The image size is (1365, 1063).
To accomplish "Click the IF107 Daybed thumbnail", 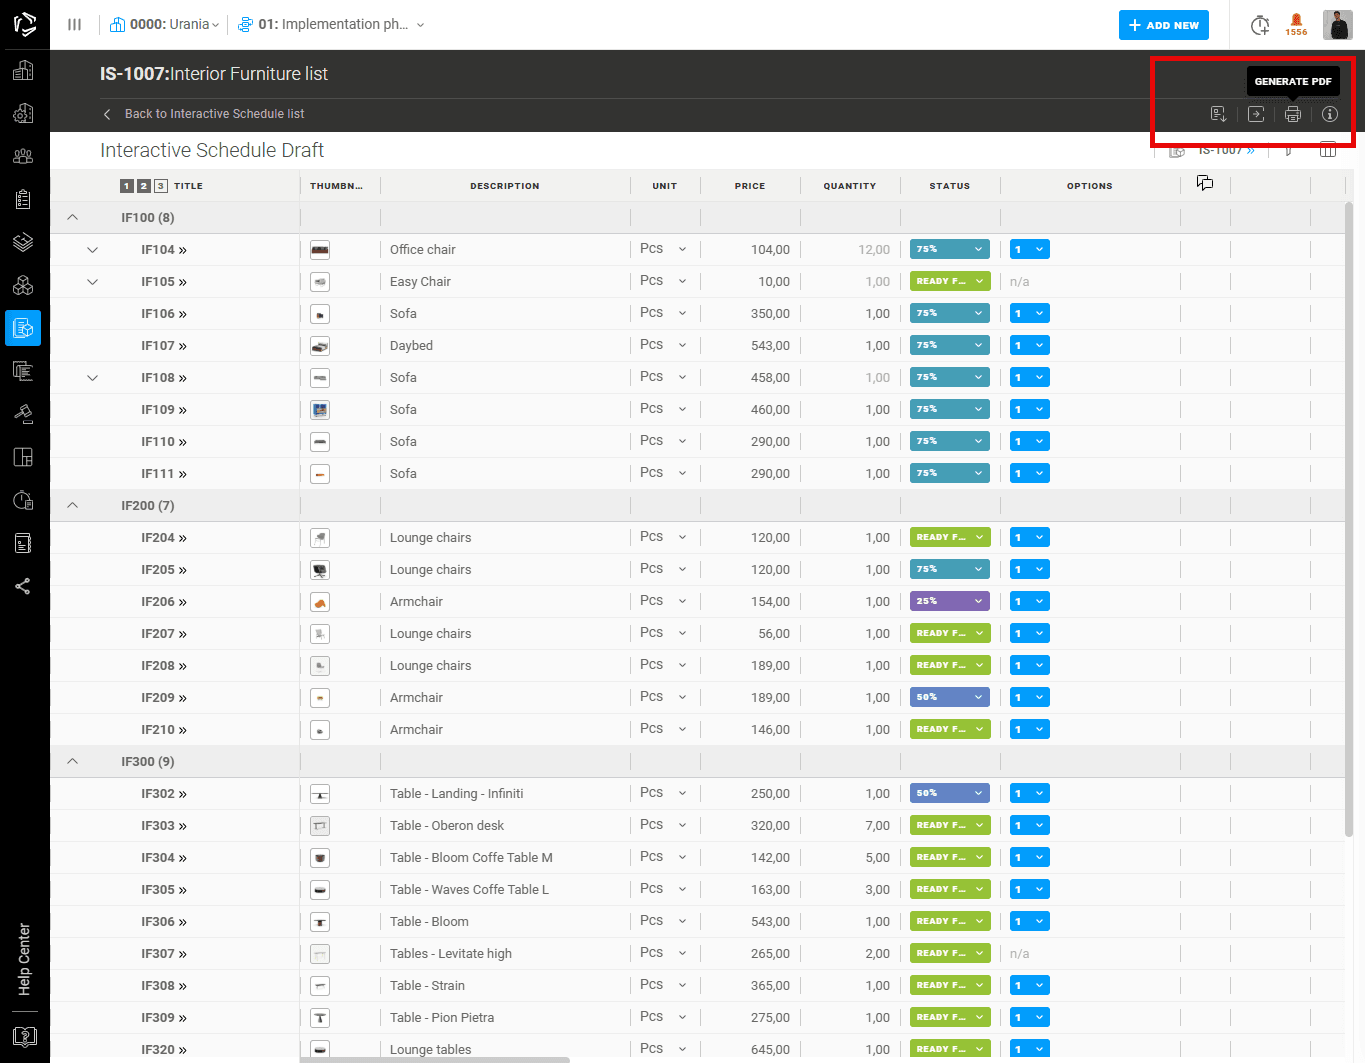I will pos(320,346).
